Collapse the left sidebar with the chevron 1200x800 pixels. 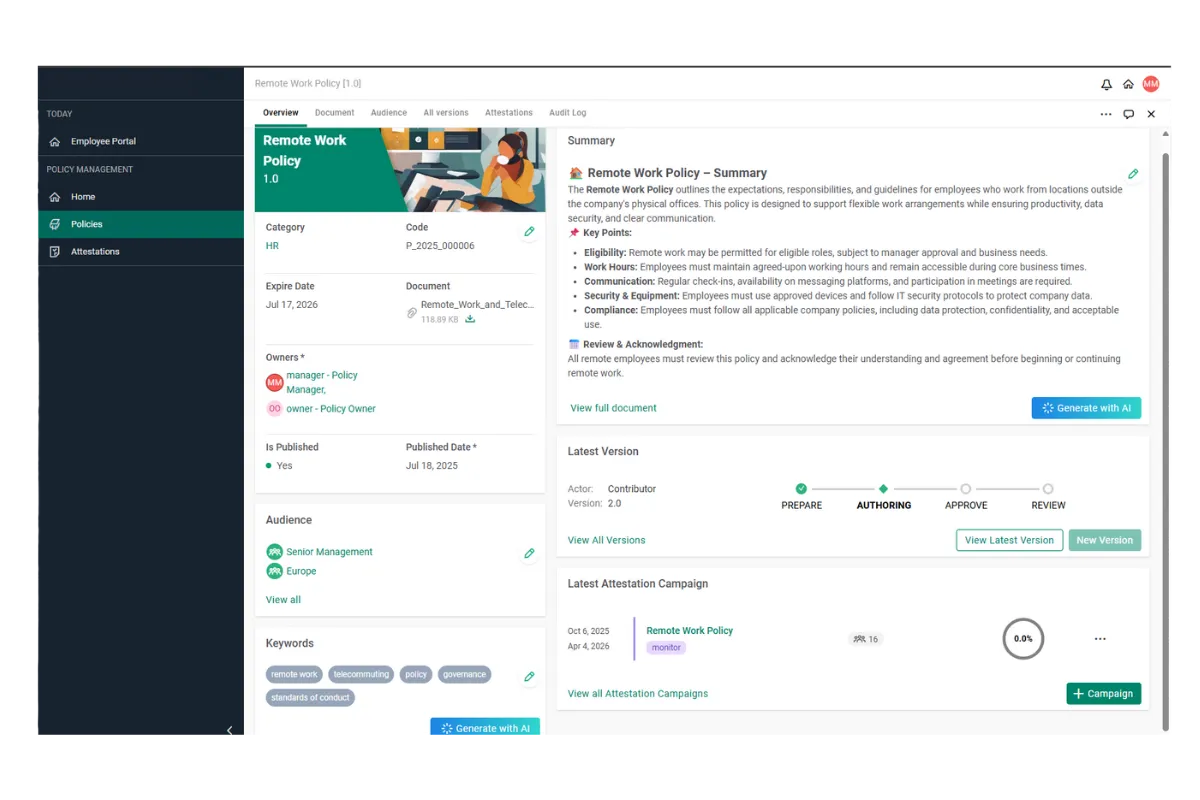[x=230, y=731]
